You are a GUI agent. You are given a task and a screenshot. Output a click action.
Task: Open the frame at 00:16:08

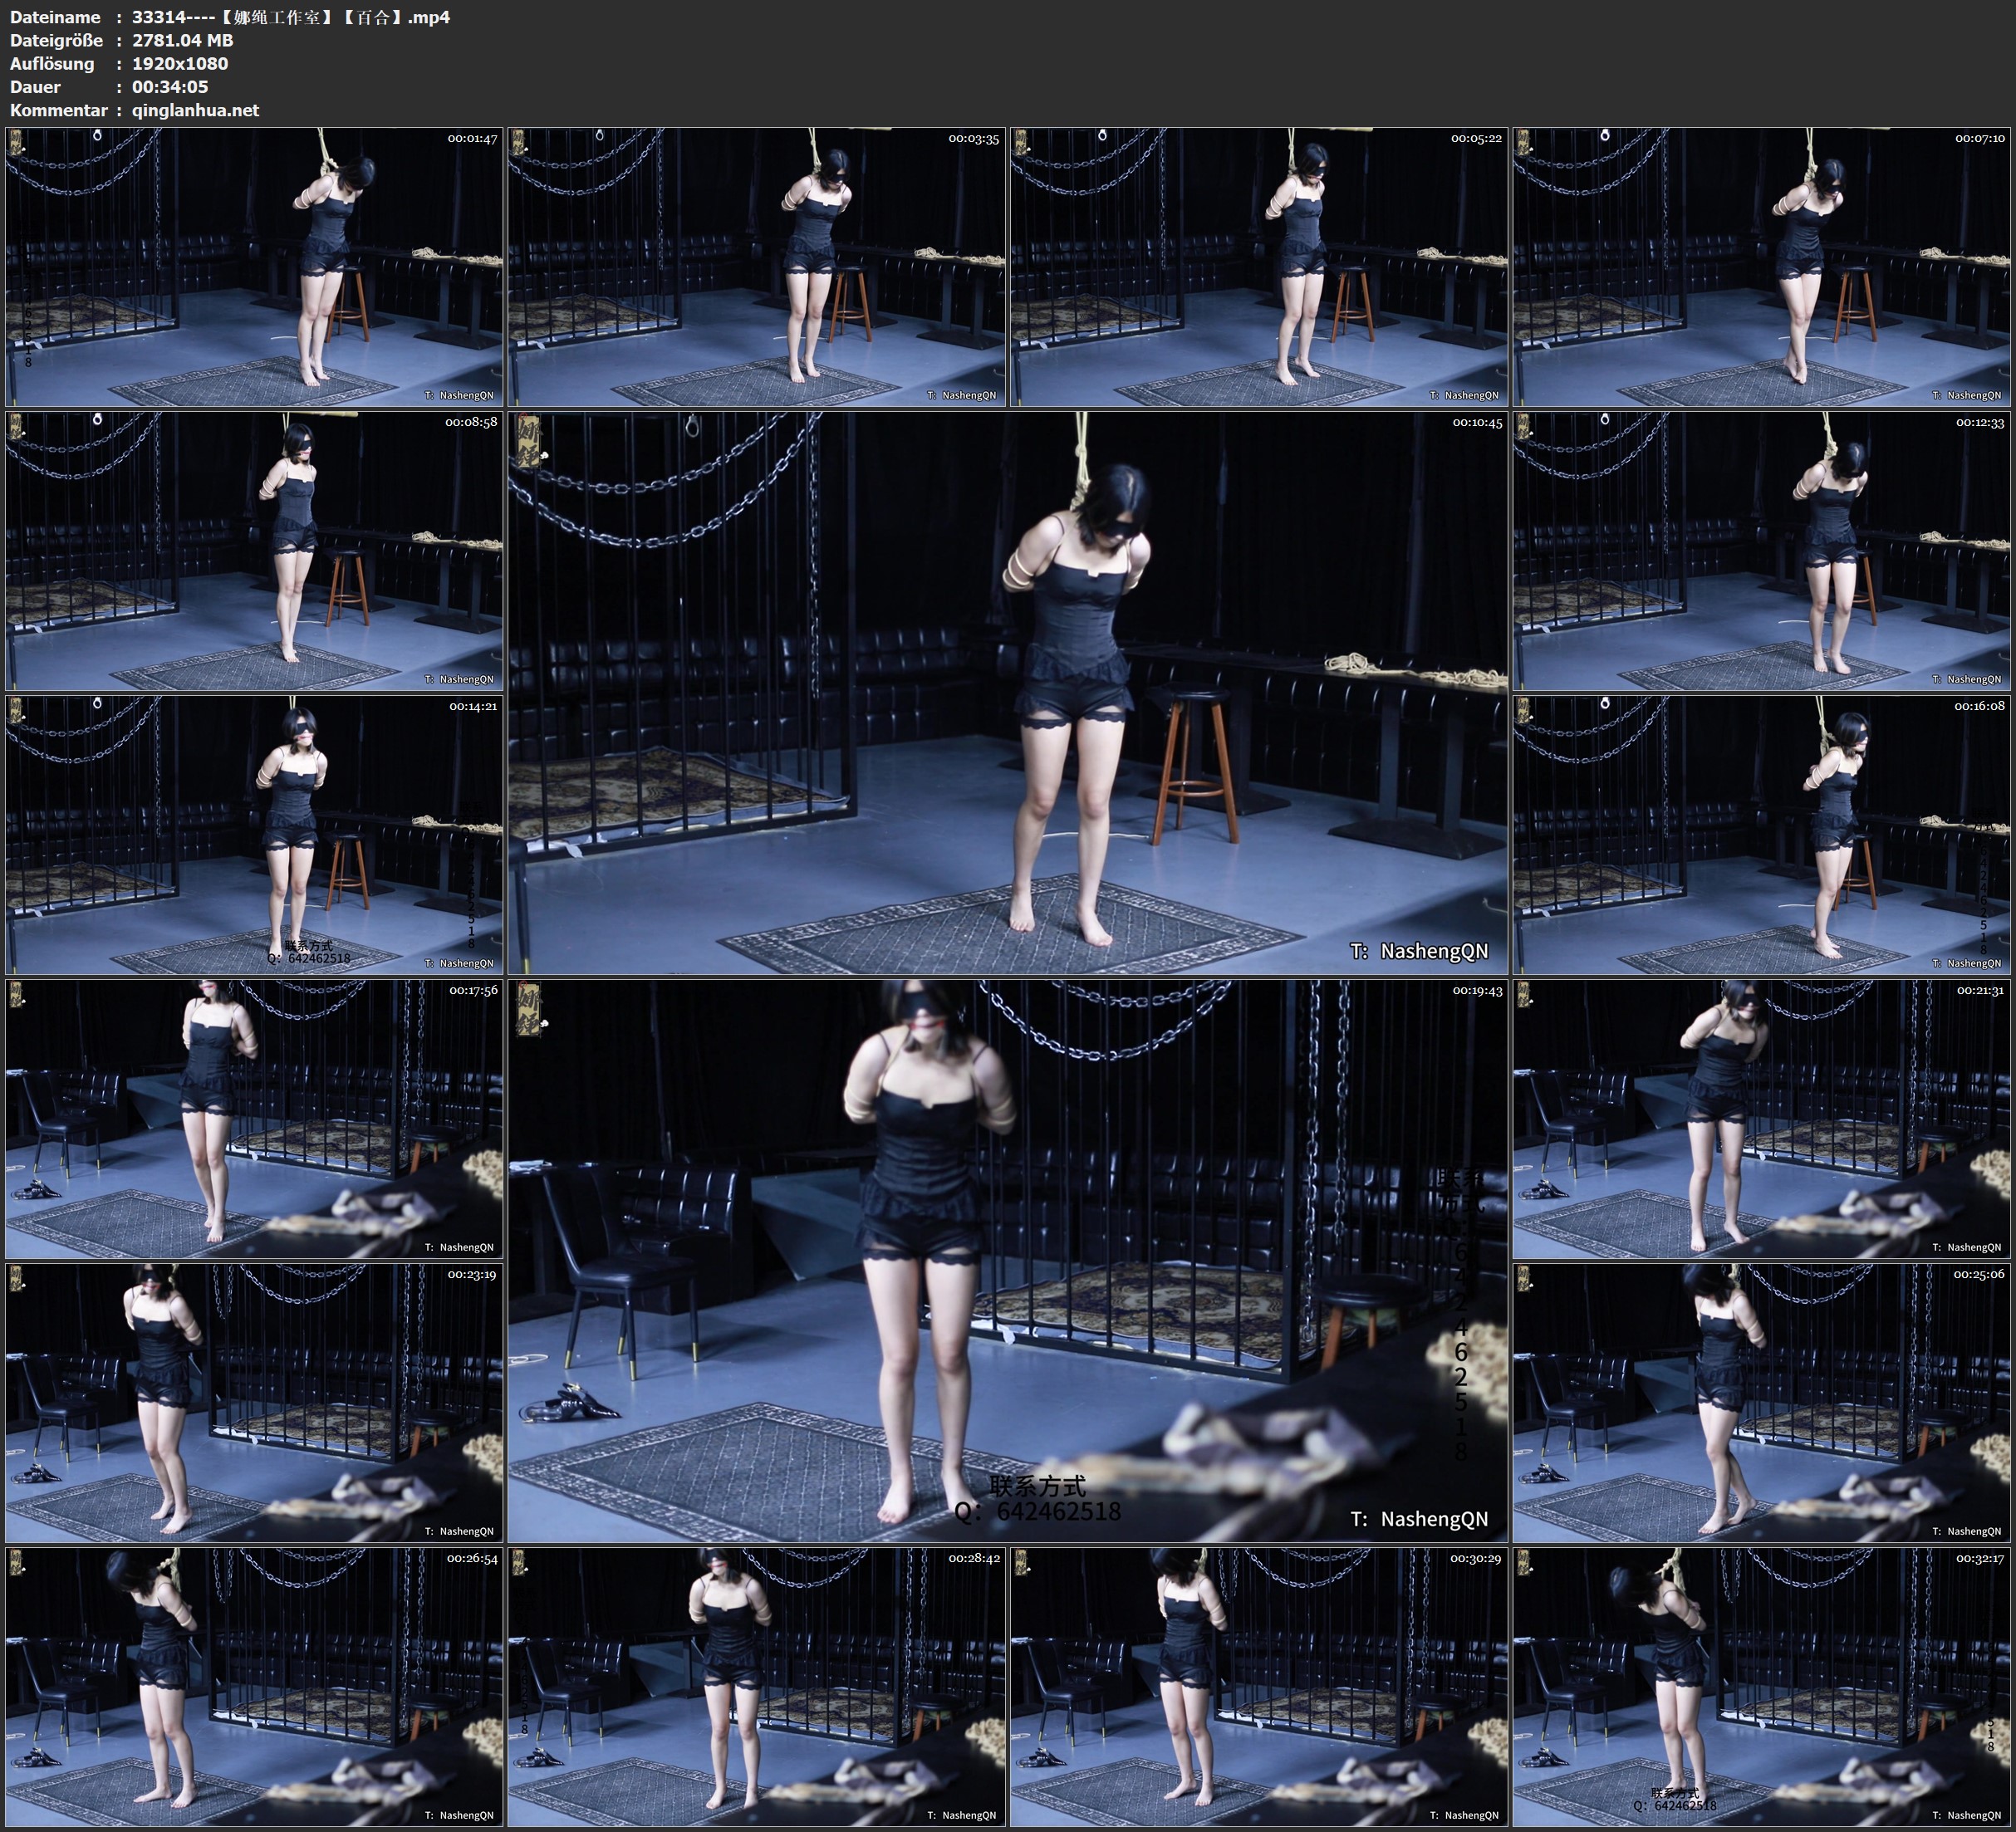1762,835
